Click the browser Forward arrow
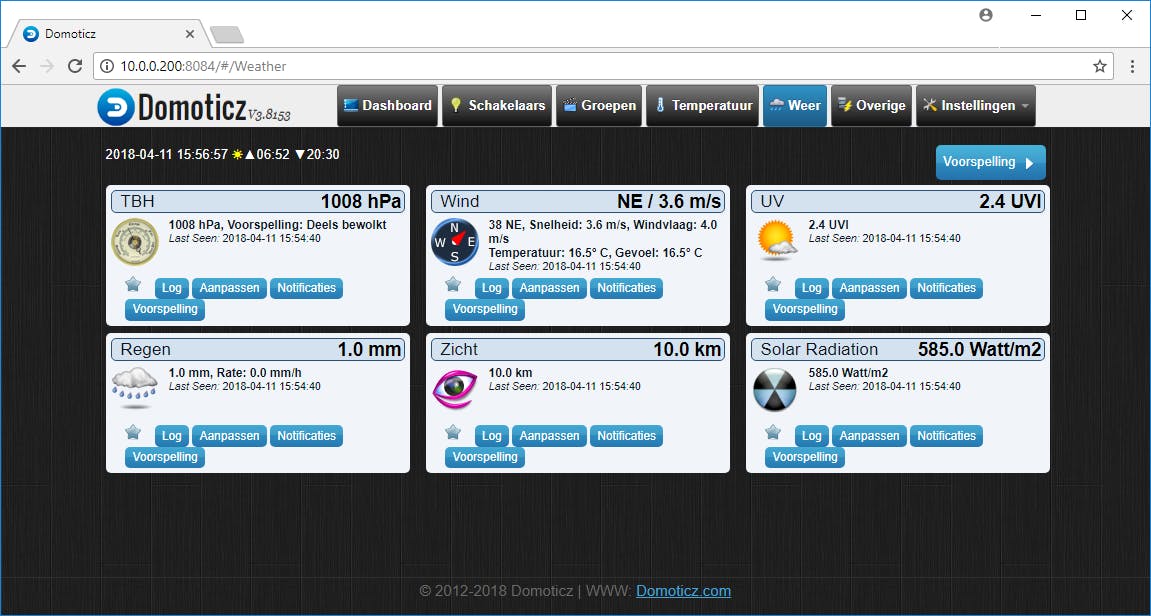Screen dimensions: 1151x616 click(47, 66)
